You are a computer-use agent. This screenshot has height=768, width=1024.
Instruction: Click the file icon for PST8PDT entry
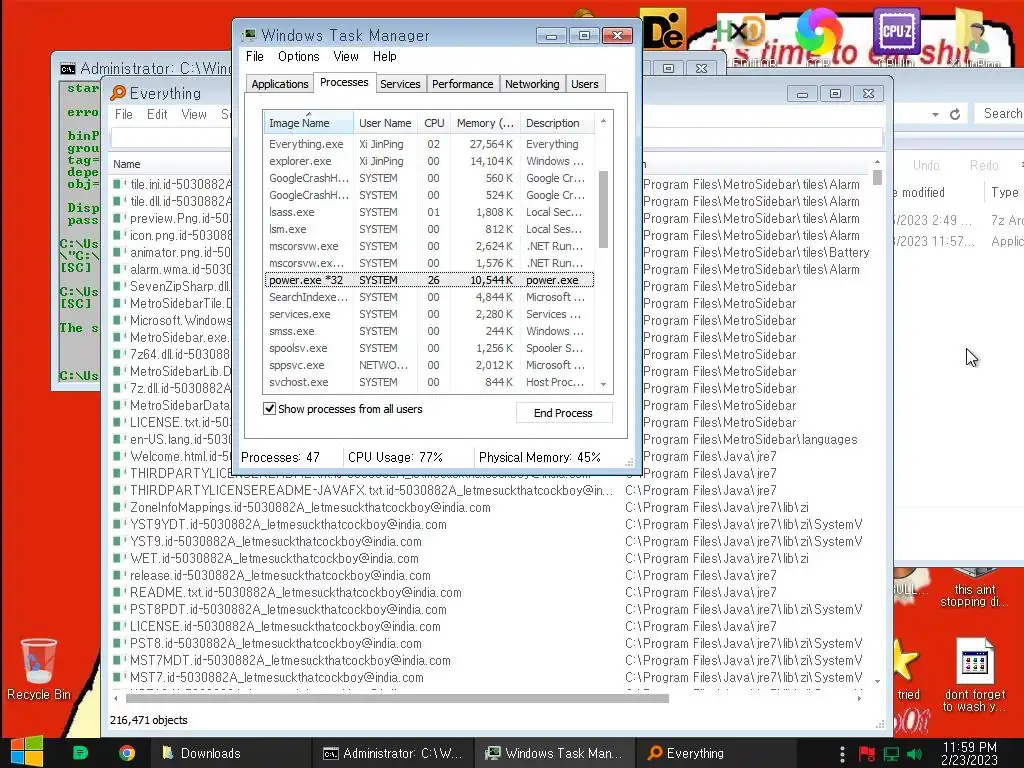click(x=119, y=609)
